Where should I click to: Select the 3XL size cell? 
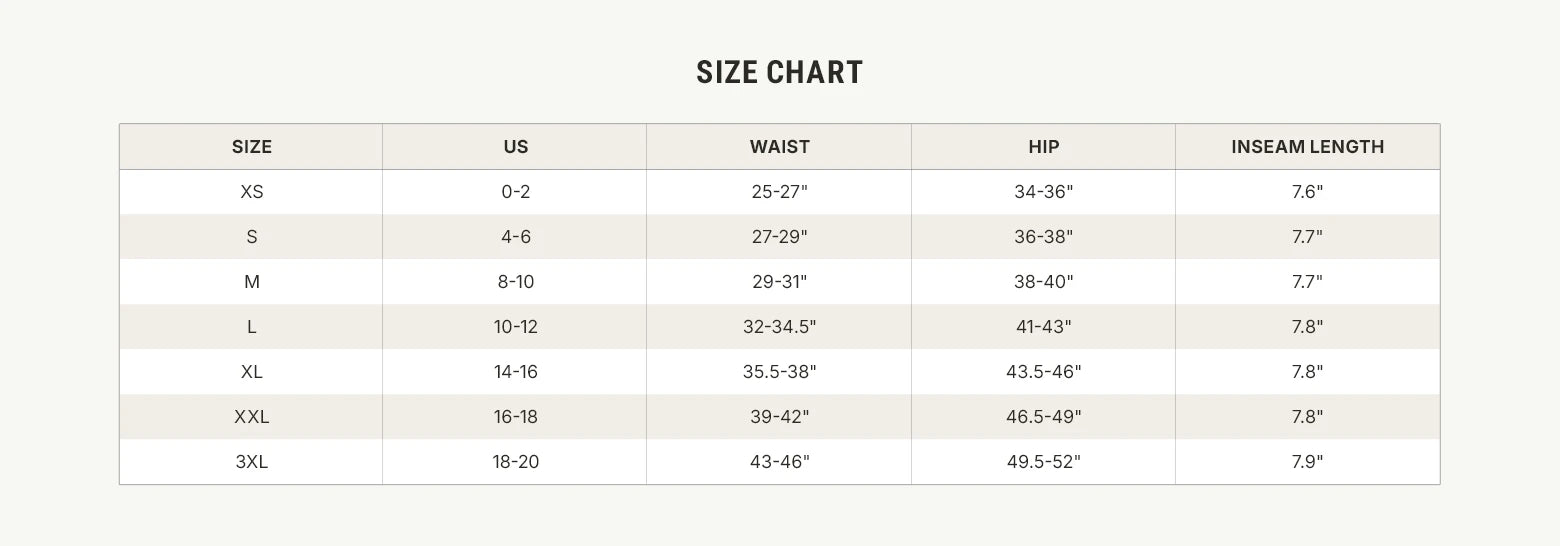pyautogui.click(x=252, y=462)
